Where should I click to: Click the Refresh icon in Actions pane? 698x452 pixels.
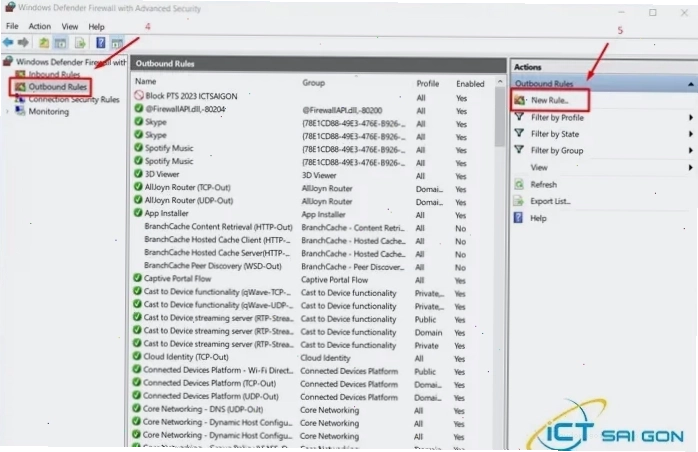[x=519, y=184]
